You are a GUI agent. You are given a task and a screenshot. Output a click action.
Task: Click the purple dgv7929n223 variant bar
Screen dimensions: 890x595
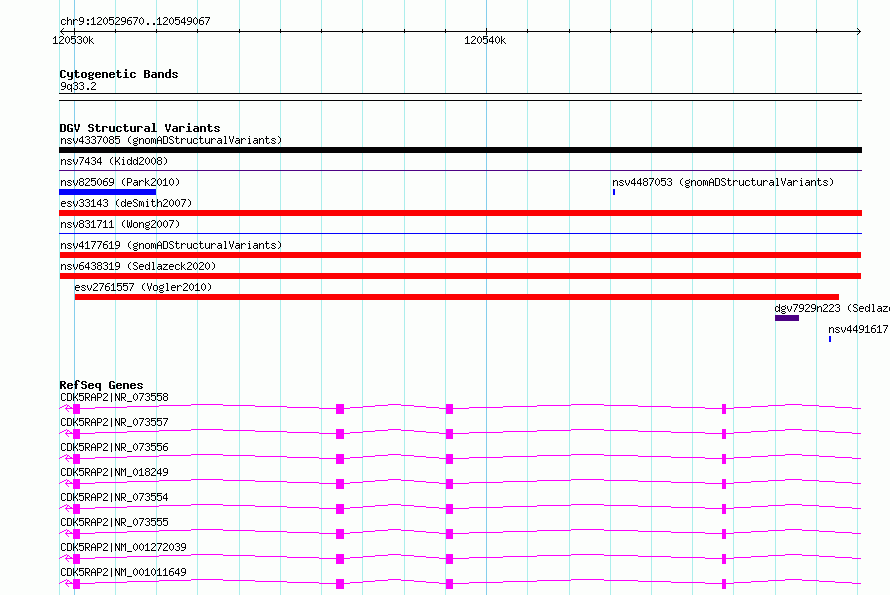coord(787,318)
